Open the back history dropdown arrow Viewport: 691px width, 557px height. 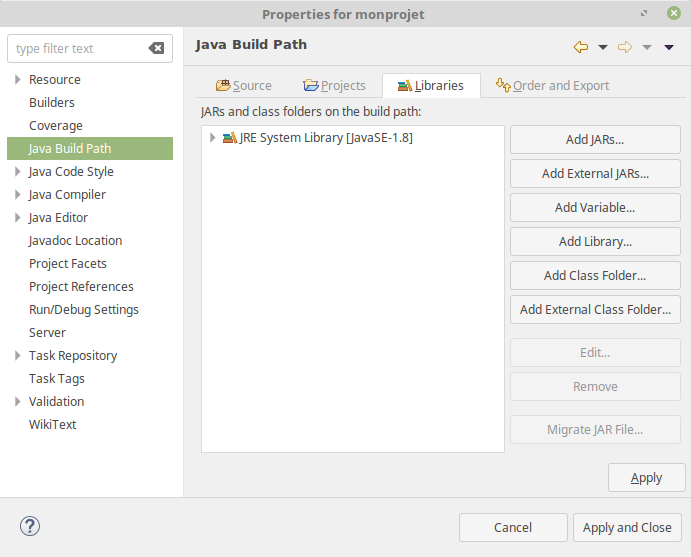[603, 47]
